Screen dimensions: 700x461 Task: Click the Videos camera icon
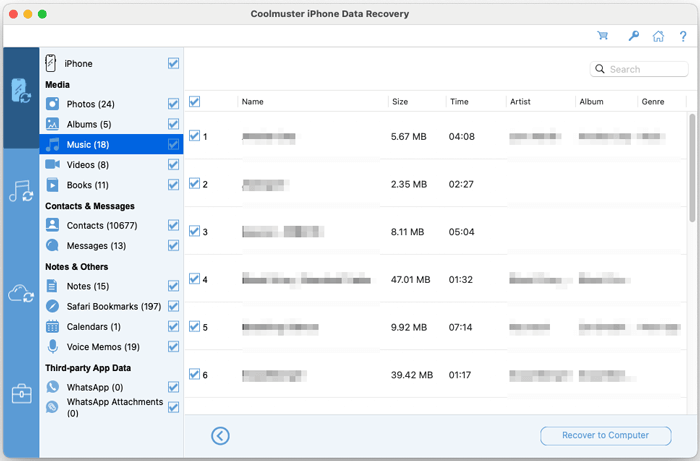[52, 164]
